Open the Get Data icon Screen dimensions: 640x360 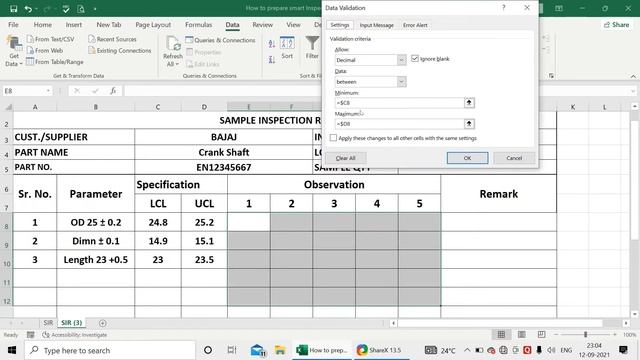click(x=13, y=43)
